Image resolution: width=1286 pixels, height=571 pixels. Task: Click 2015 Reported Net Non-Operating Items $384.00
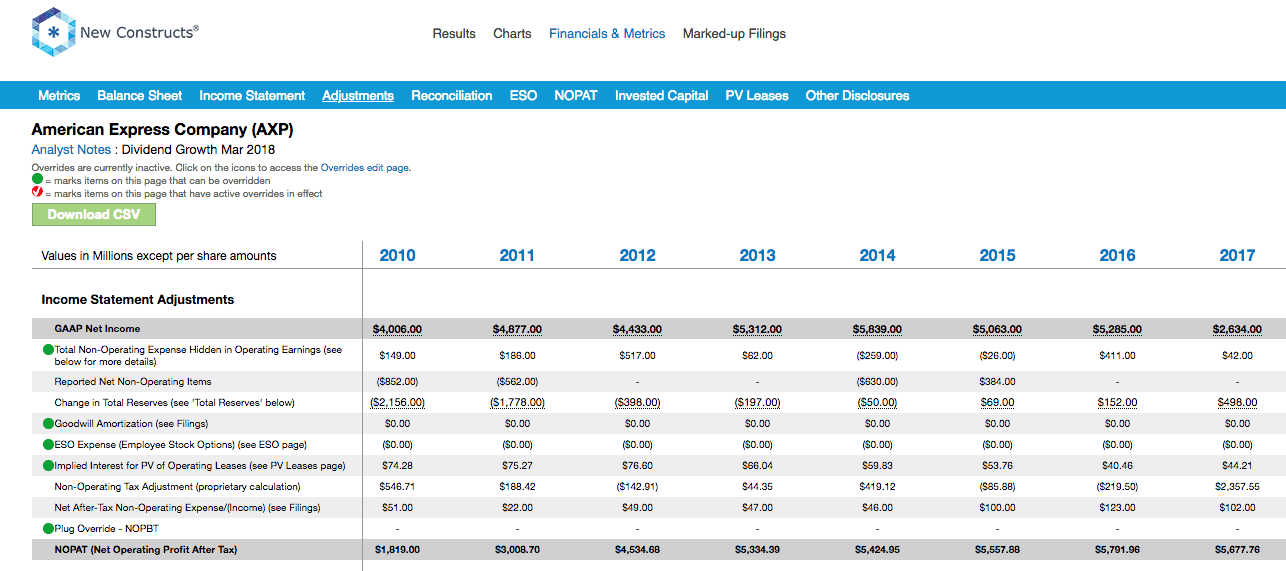click(x=997, y=382)
